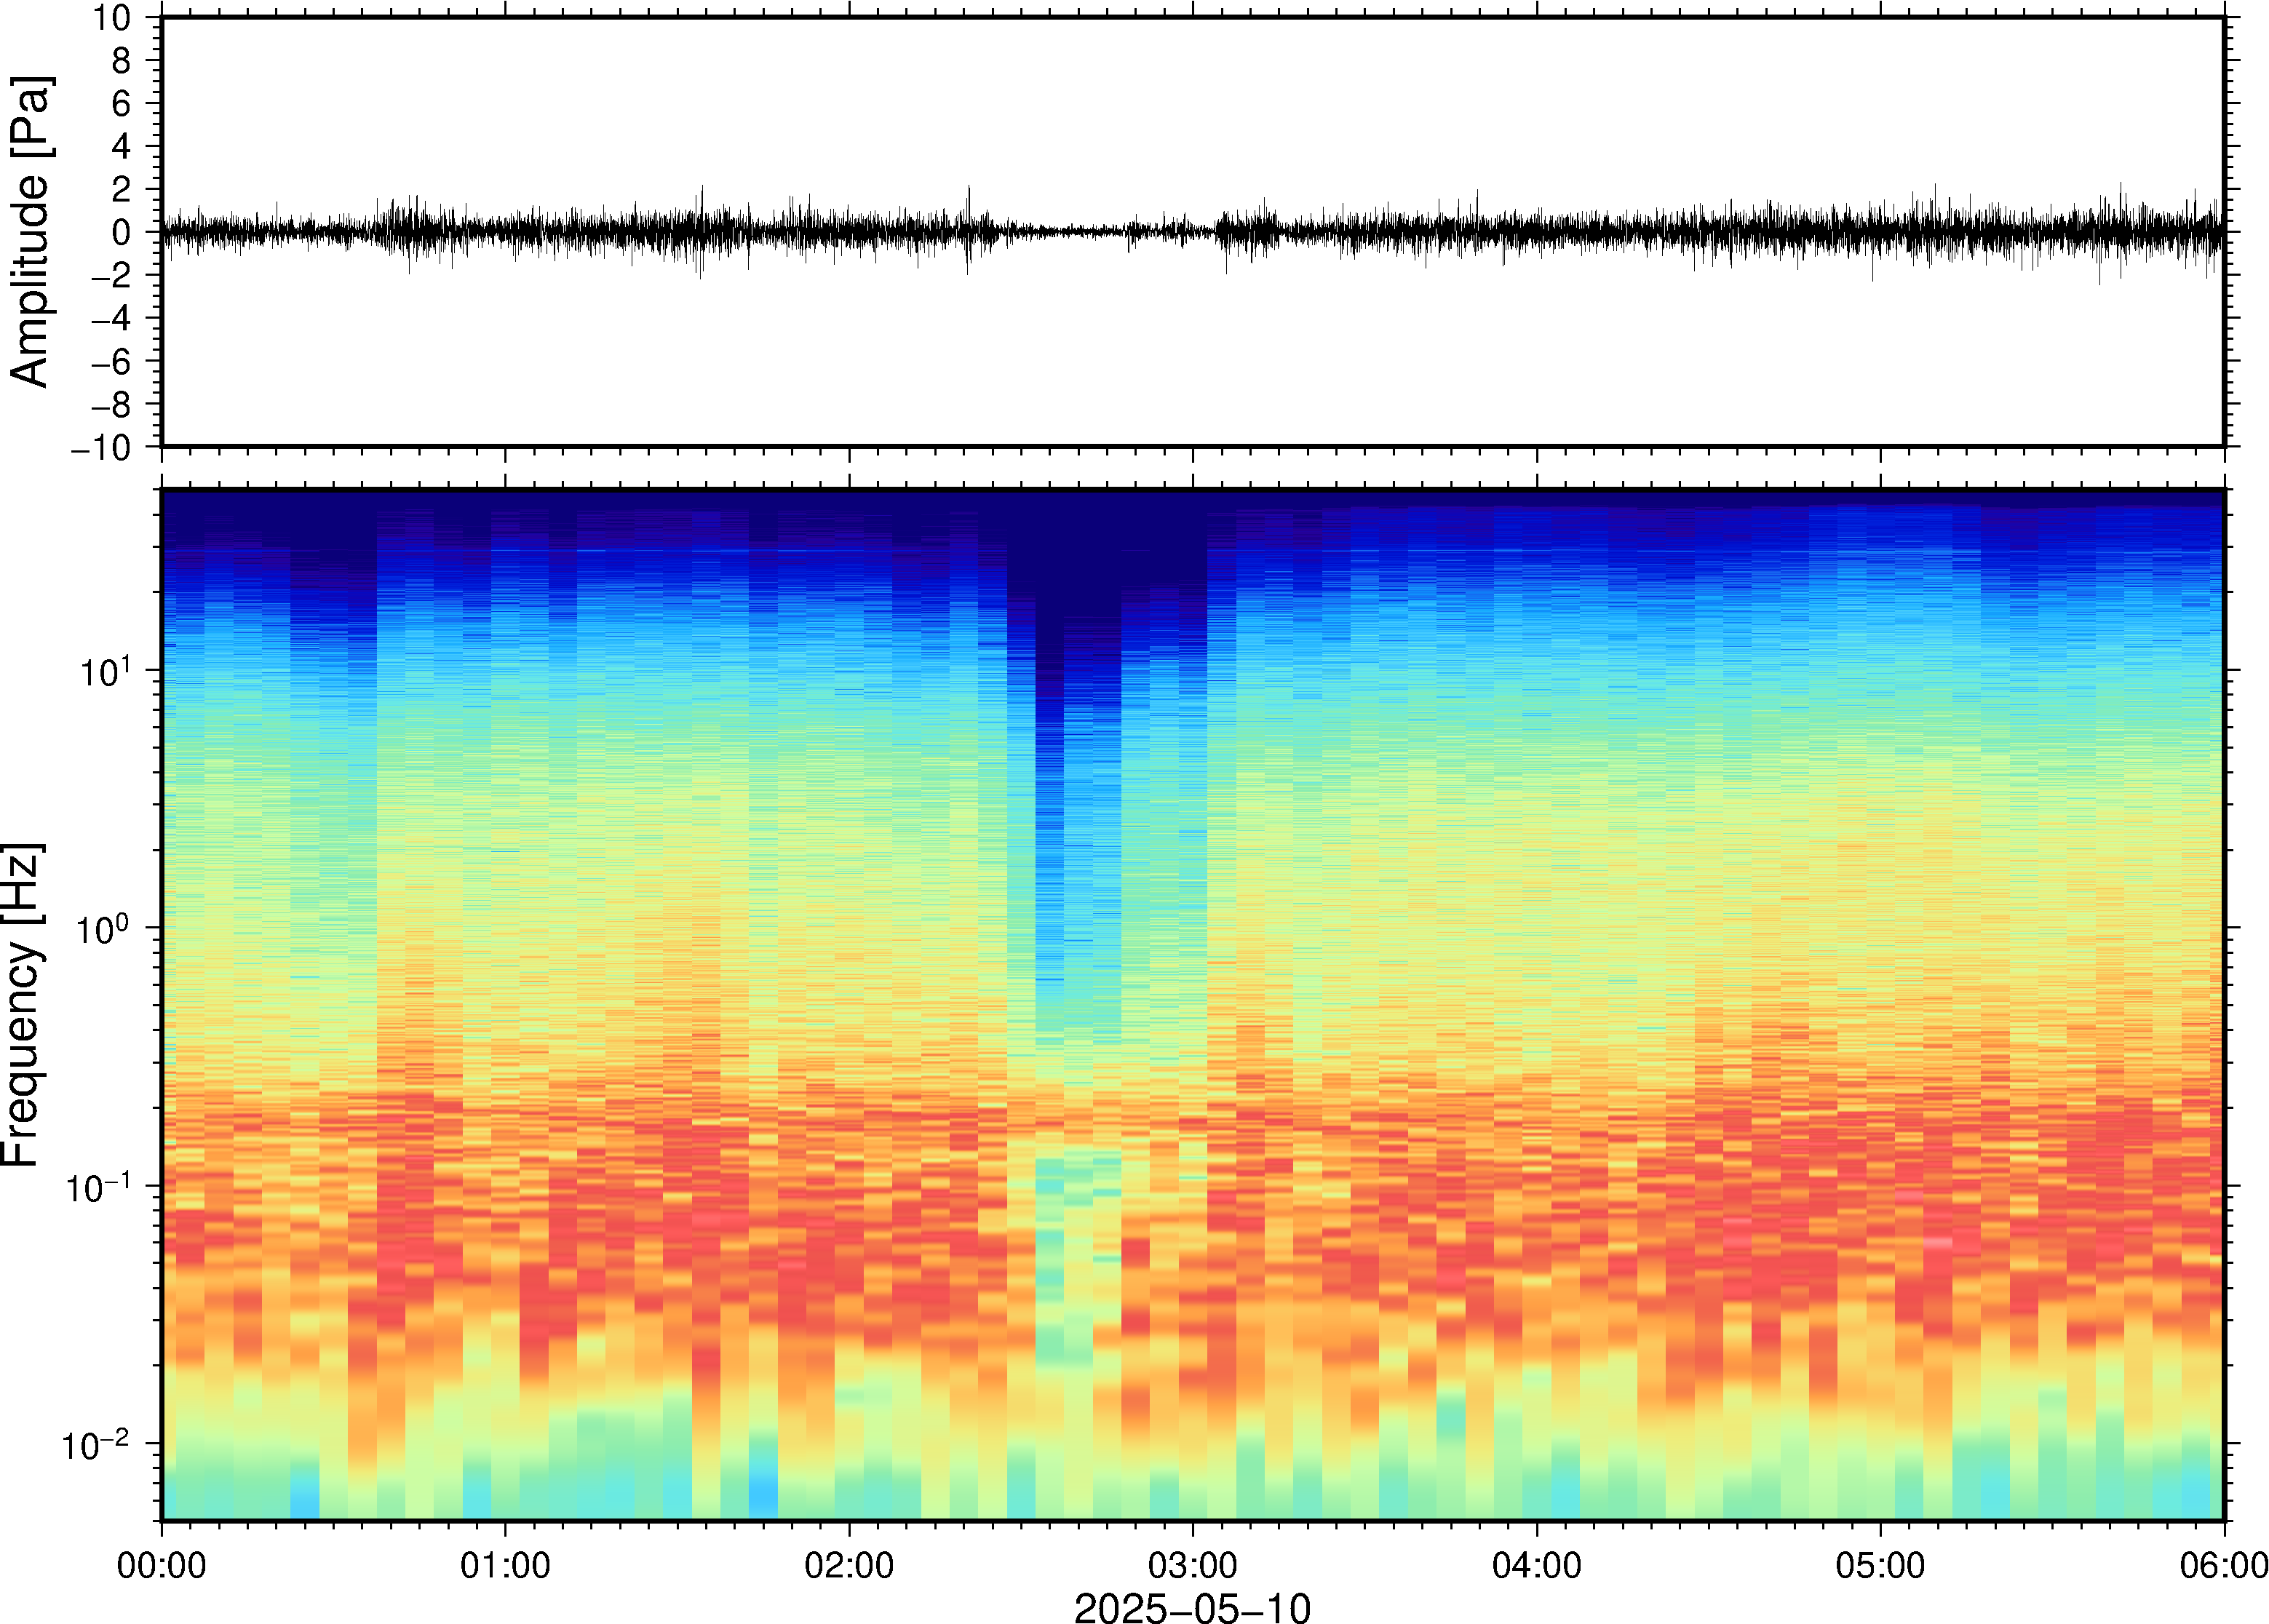Click the amplitude tick label '0'
2269x1624 pixels.
(122, 232)
